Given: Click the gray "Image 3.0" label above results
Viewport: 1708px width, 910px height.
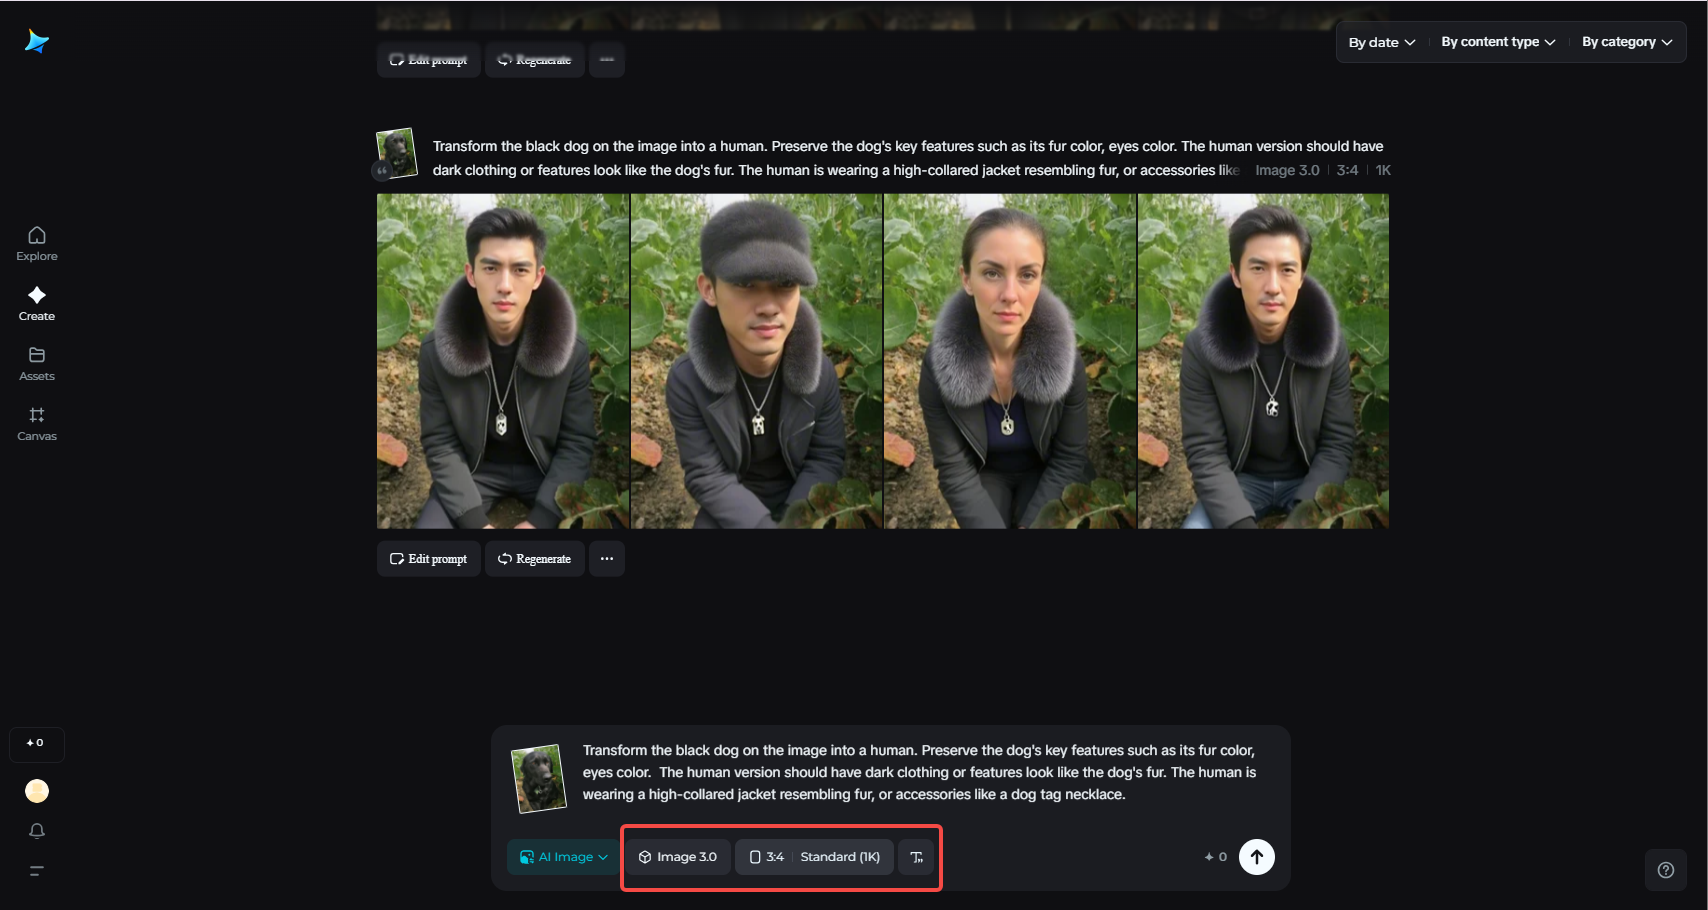Looking at the screenshot, I should tap(1287, 170).
